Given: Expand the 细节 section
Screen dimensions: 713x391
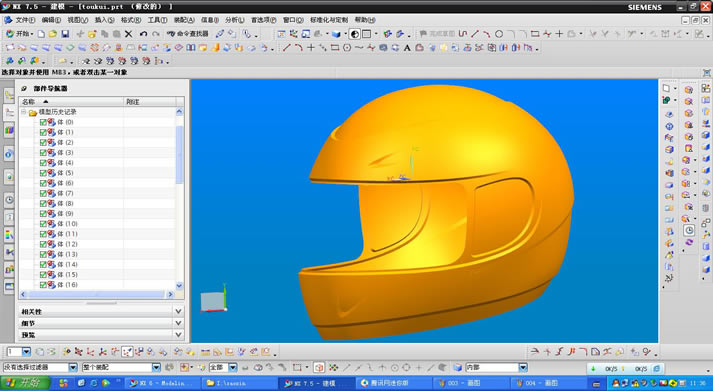Looking at the screenshot, I should coord(179,323).
